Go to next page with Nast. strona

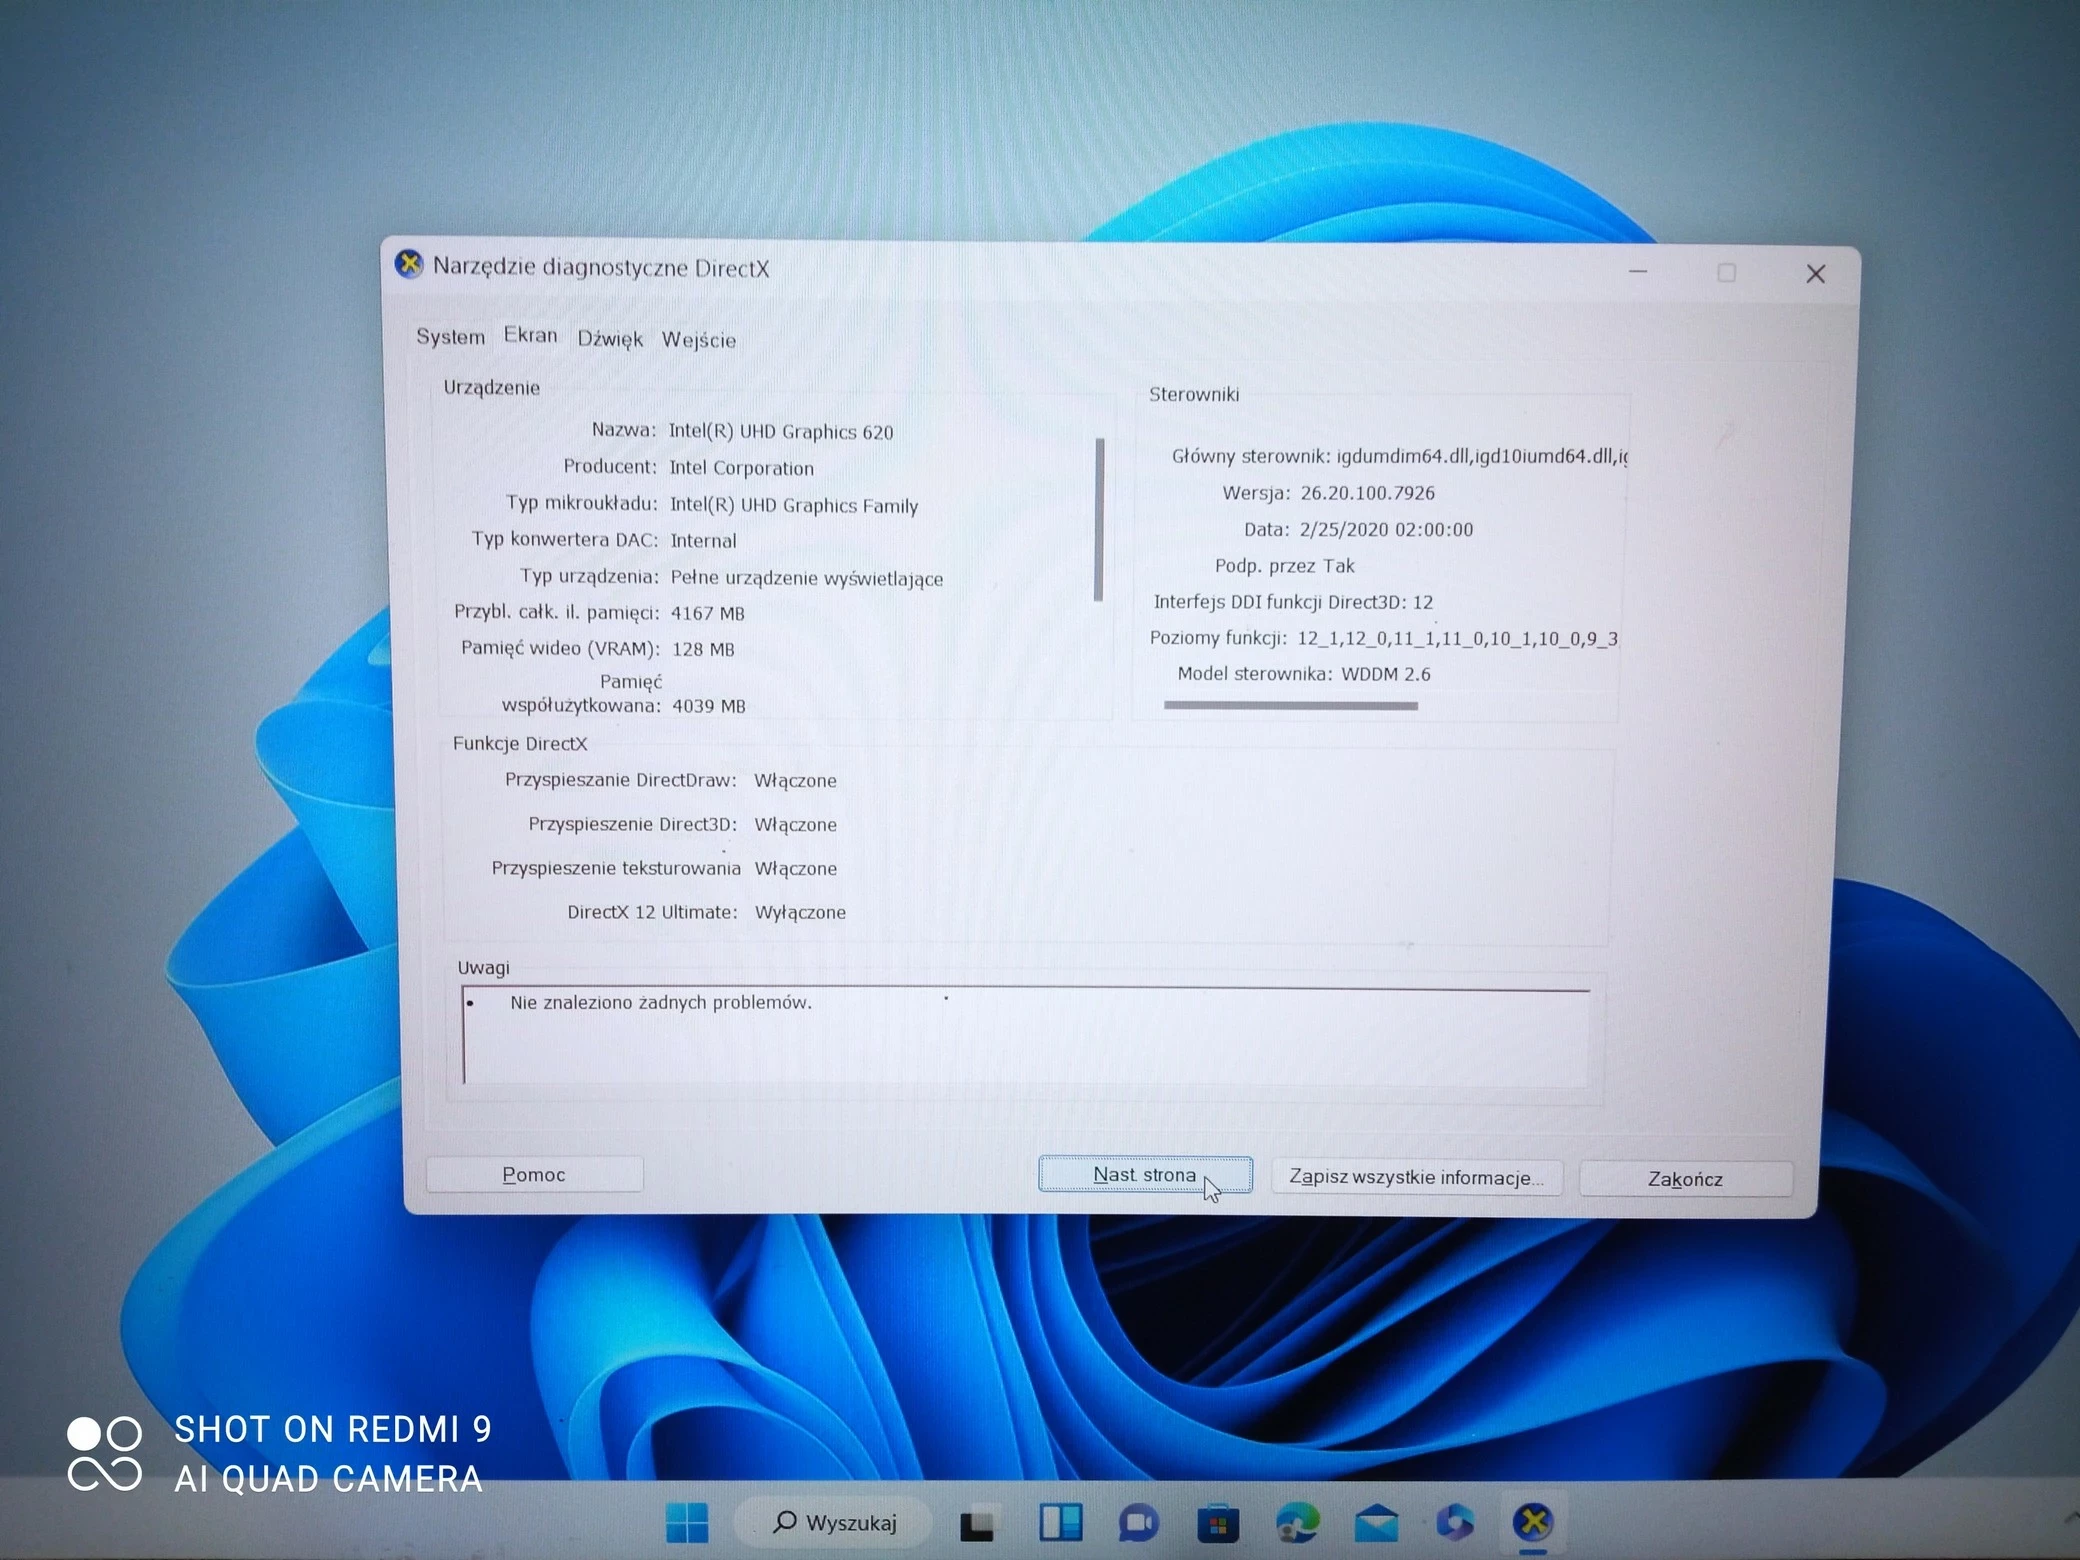point(1145,1174)
